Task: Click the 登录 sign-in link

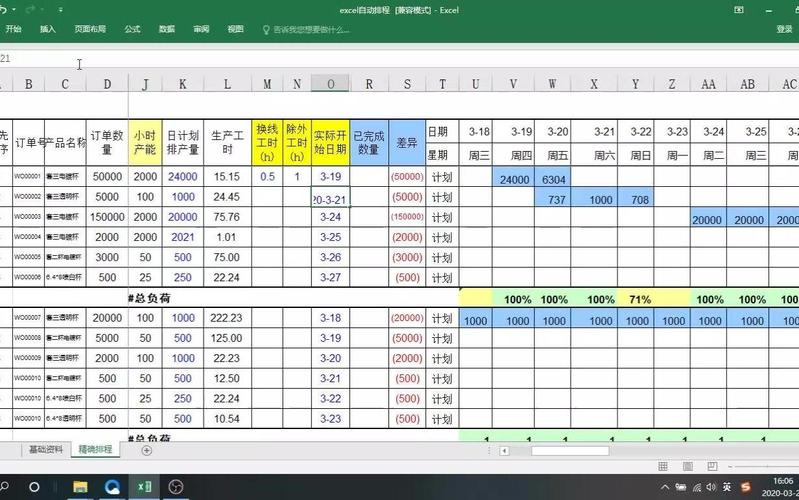Action: (784, 29)
